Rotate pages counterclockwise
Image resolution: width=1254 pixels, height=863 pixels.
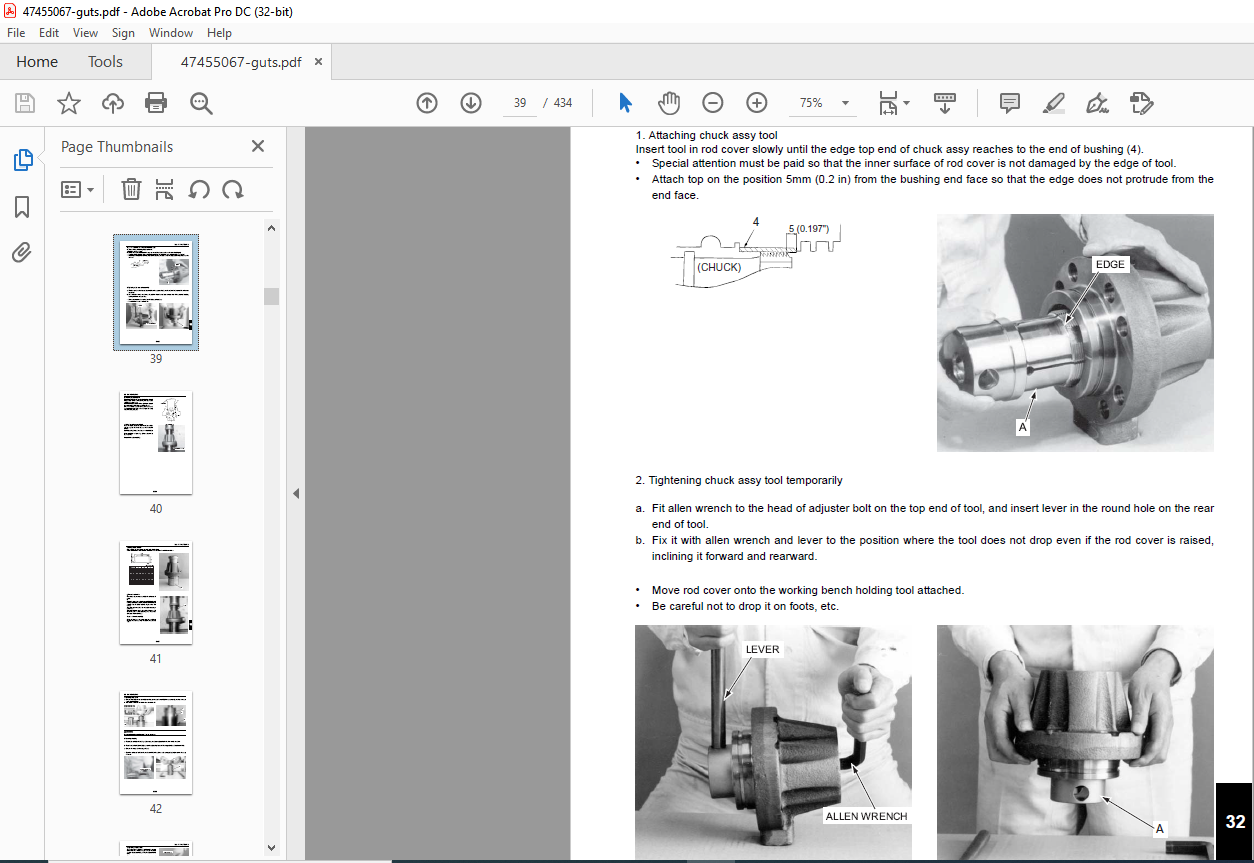coord(199,189)
